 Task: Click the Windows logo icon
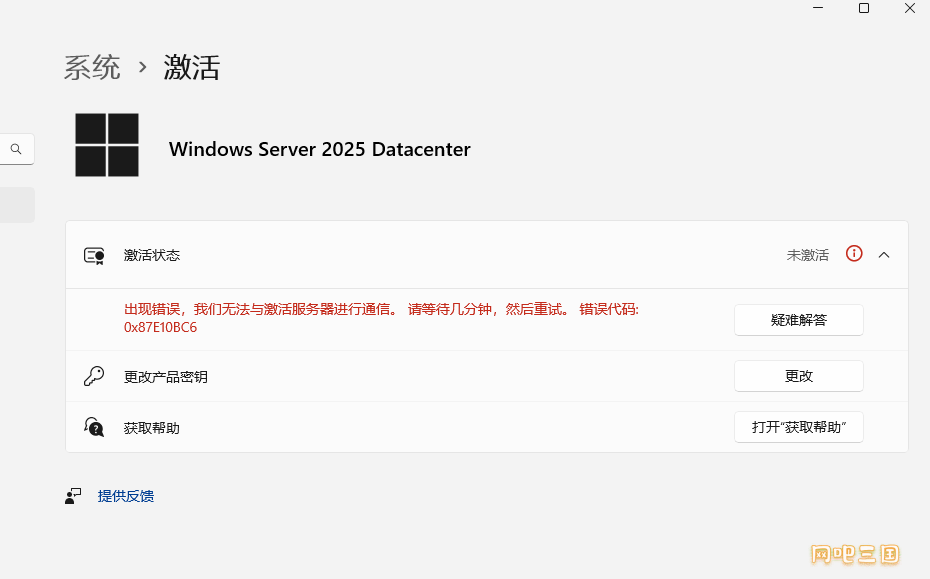click(107, 145)
